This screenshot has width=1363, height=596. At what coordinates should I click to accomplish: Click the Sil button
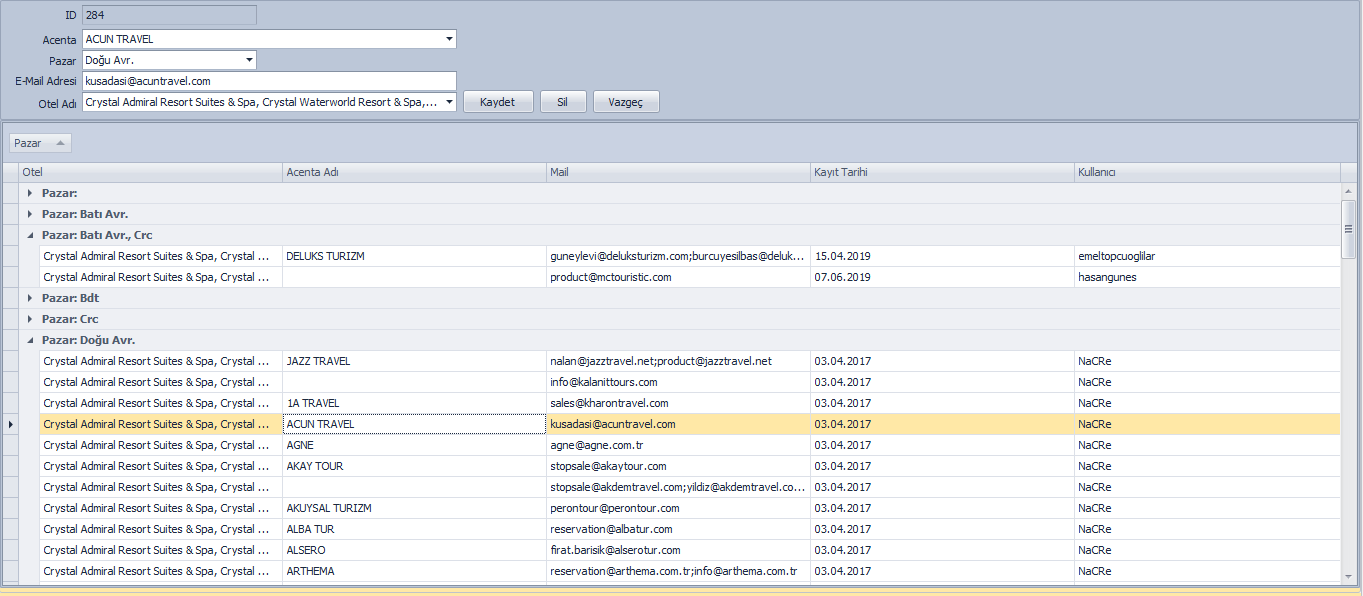pyautogui.click(x=563, y=102)
